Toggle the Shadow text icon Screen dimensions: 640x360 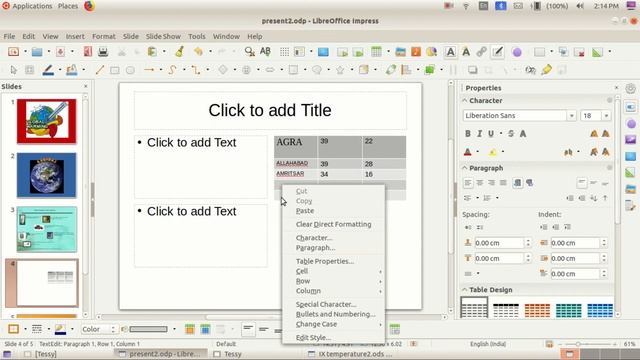point(522,133)
